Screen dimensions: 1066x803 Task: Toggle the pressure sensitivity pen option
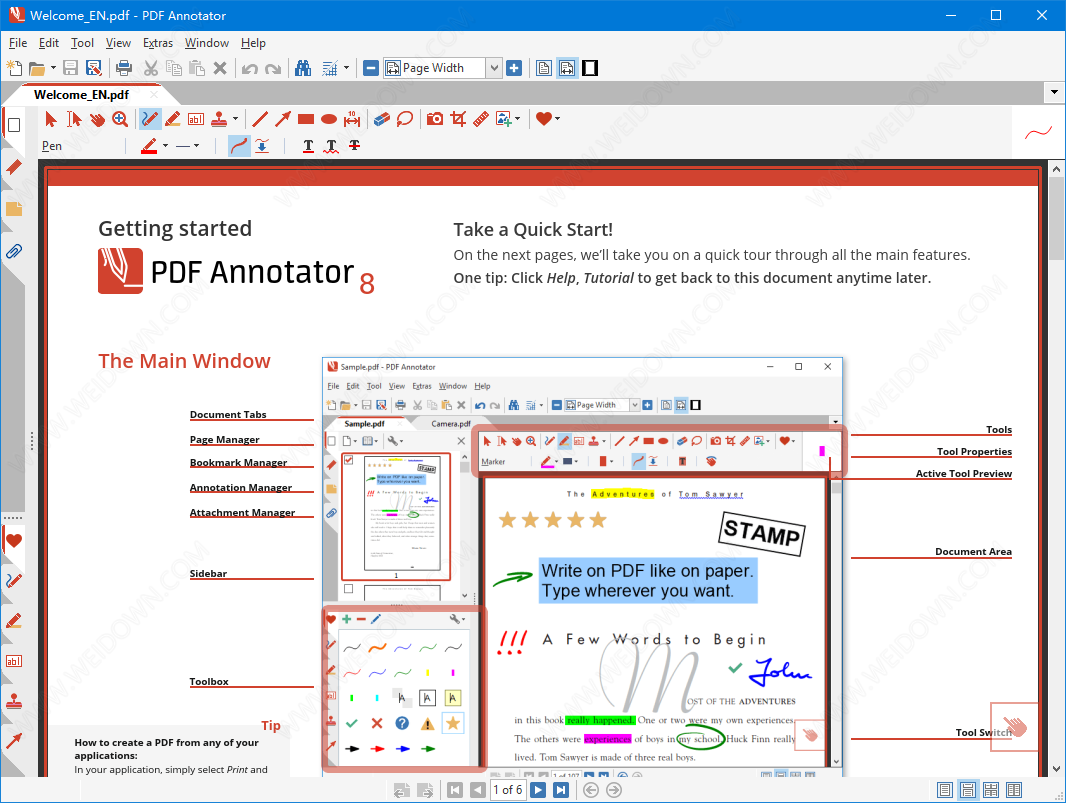click(262, 146)
